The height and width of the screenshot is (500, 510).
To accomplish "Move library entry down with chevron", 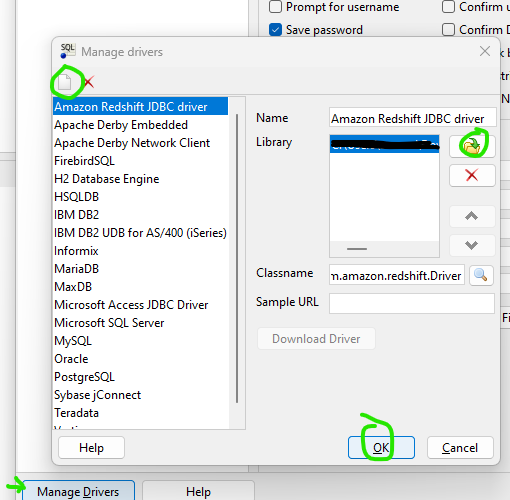I will pos(472,245).
